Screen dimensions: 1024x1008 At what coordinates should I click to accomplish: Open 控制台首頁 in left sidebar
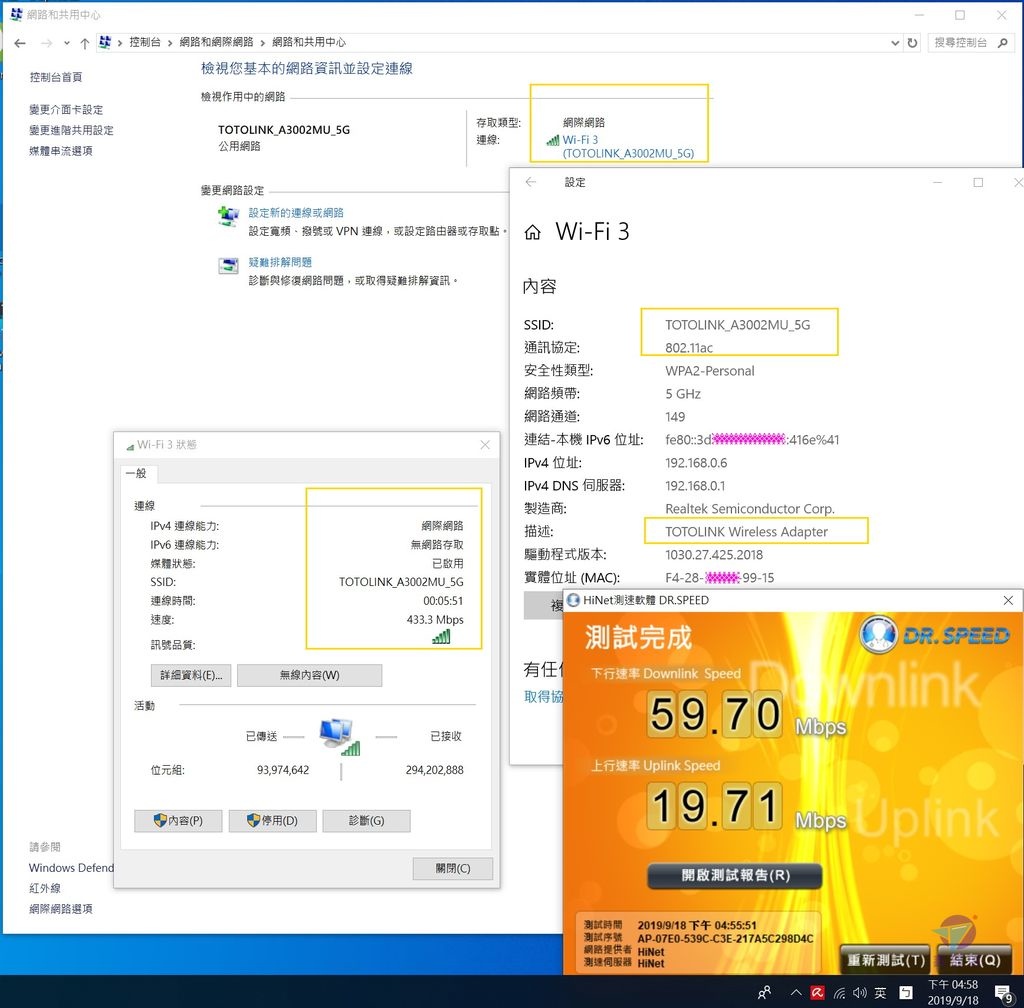point(56,77)
